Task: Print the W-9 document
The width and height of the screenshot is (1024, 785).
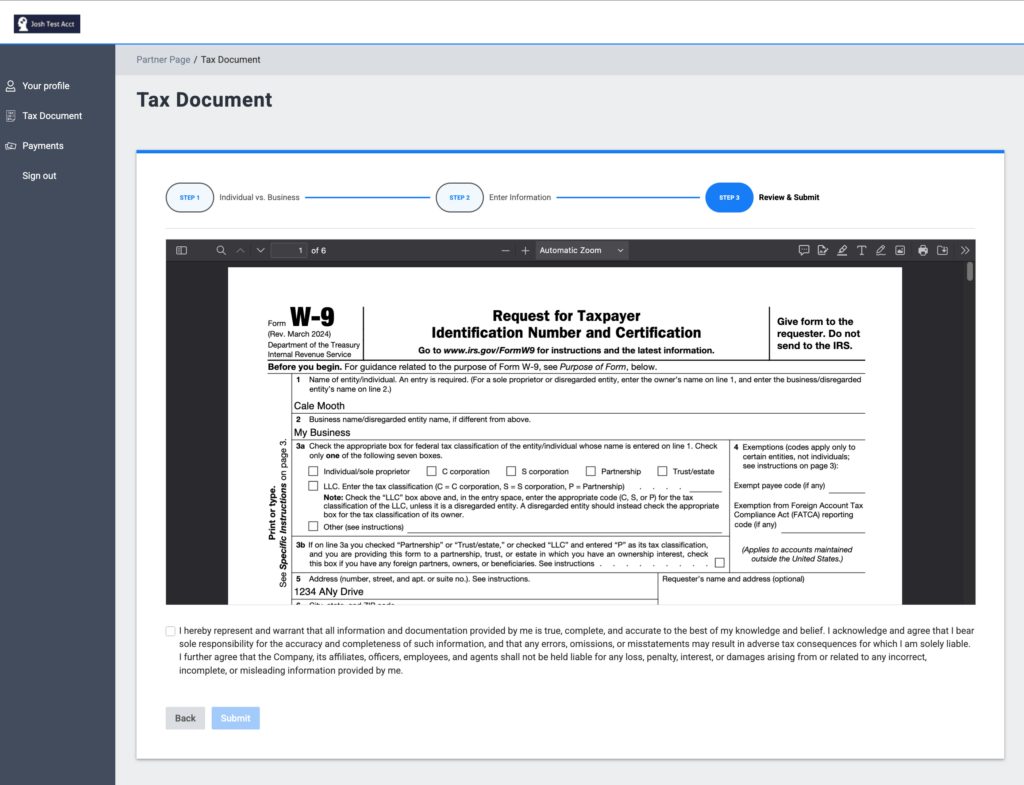Action: [923, 250]
